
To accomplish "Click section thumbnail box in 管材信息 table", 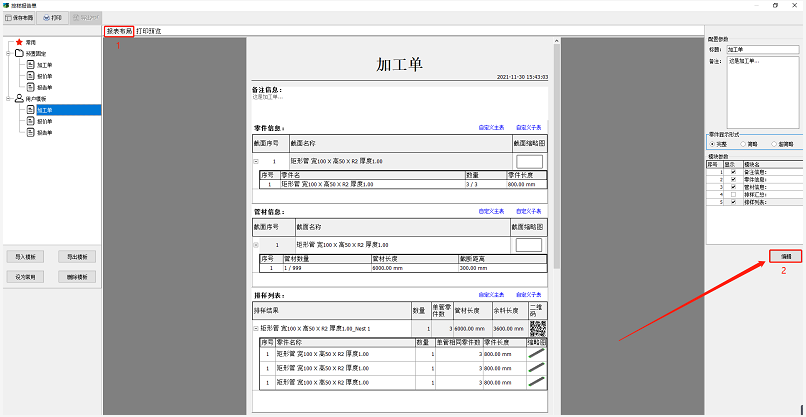I will click(x=528, y=245).
